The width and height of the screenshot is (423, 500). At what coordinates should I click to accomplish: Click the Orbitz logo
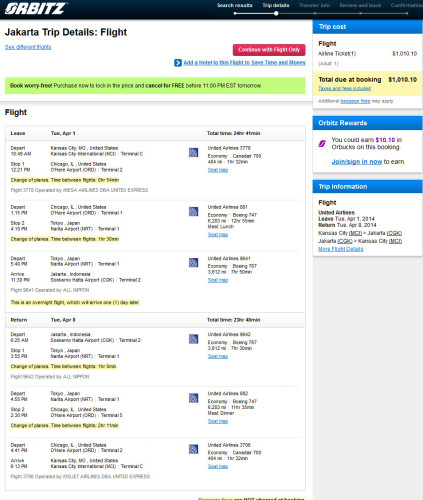point(36,8)
